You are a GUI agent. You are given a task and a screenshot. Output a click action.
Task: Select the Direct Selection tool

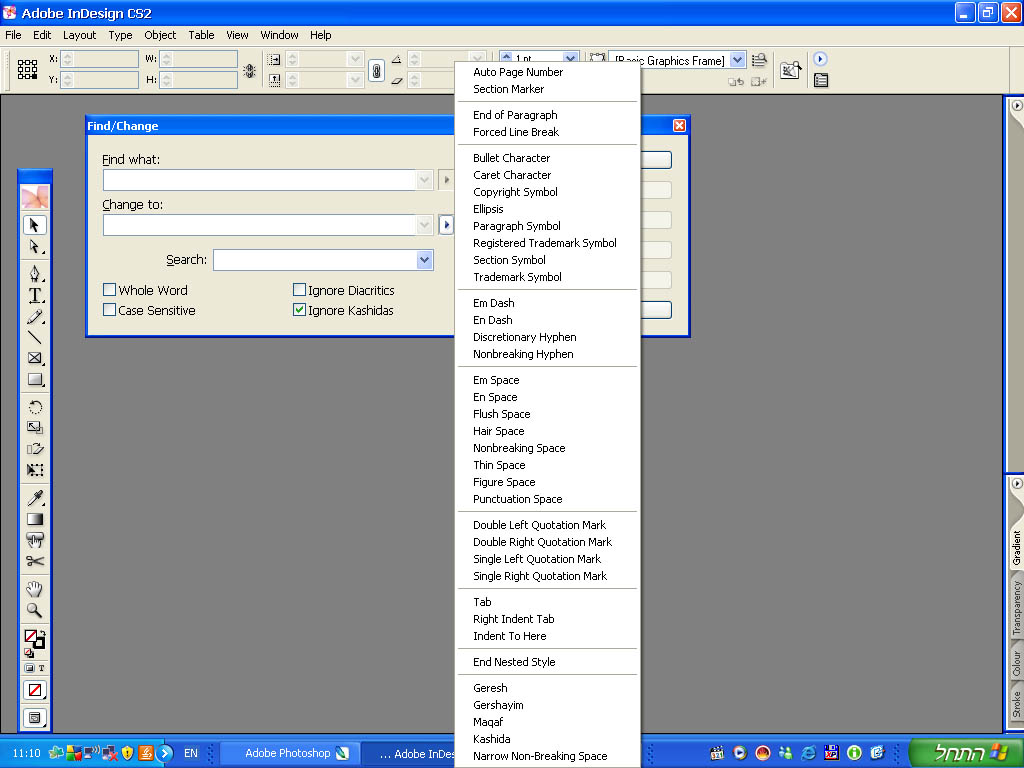[35, 247]
